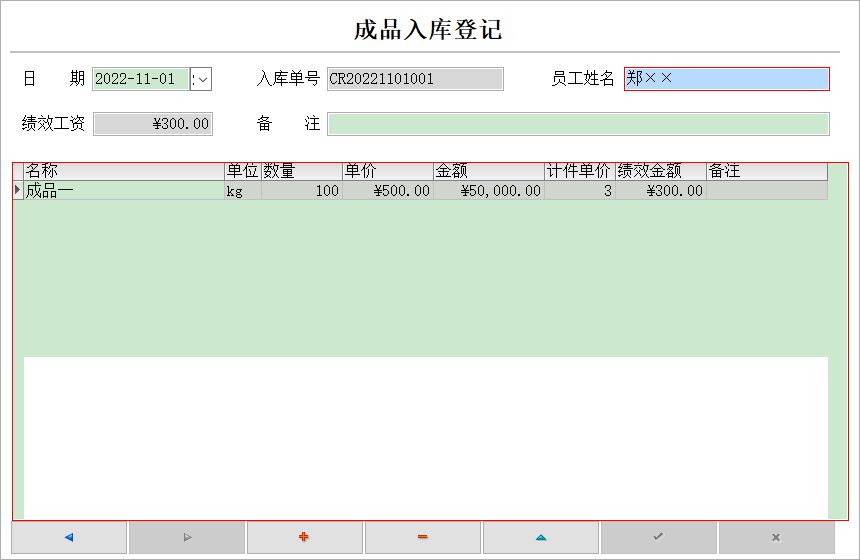Cancel editing with the X button

click(777, 537)
